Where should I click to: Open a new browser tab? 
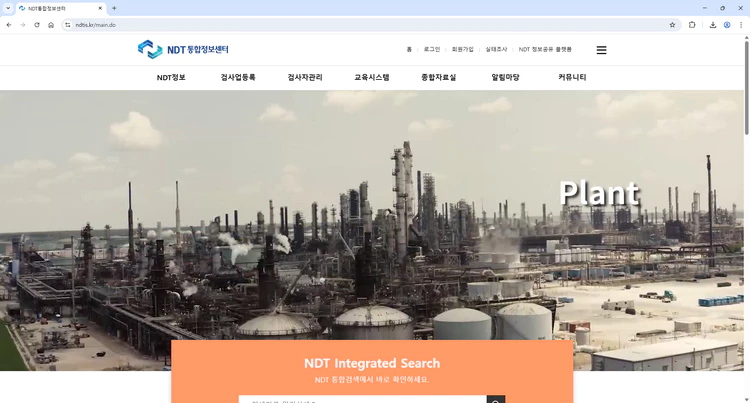(x=114, y=8)
